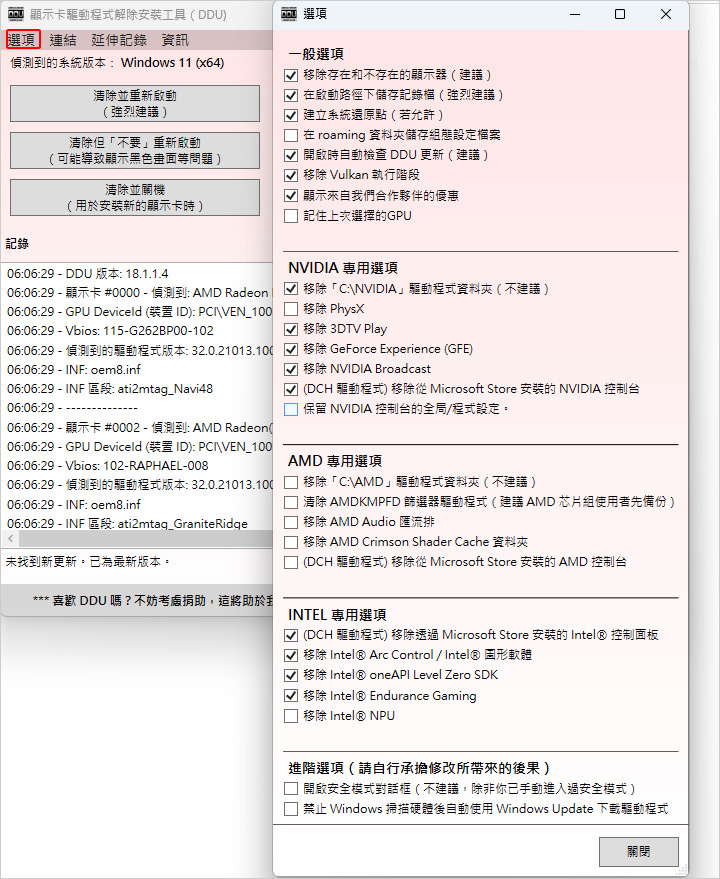720x879 pixels.
Task: Toggle 移除 3DTV Play checkbox
Action: coord(290,329)
